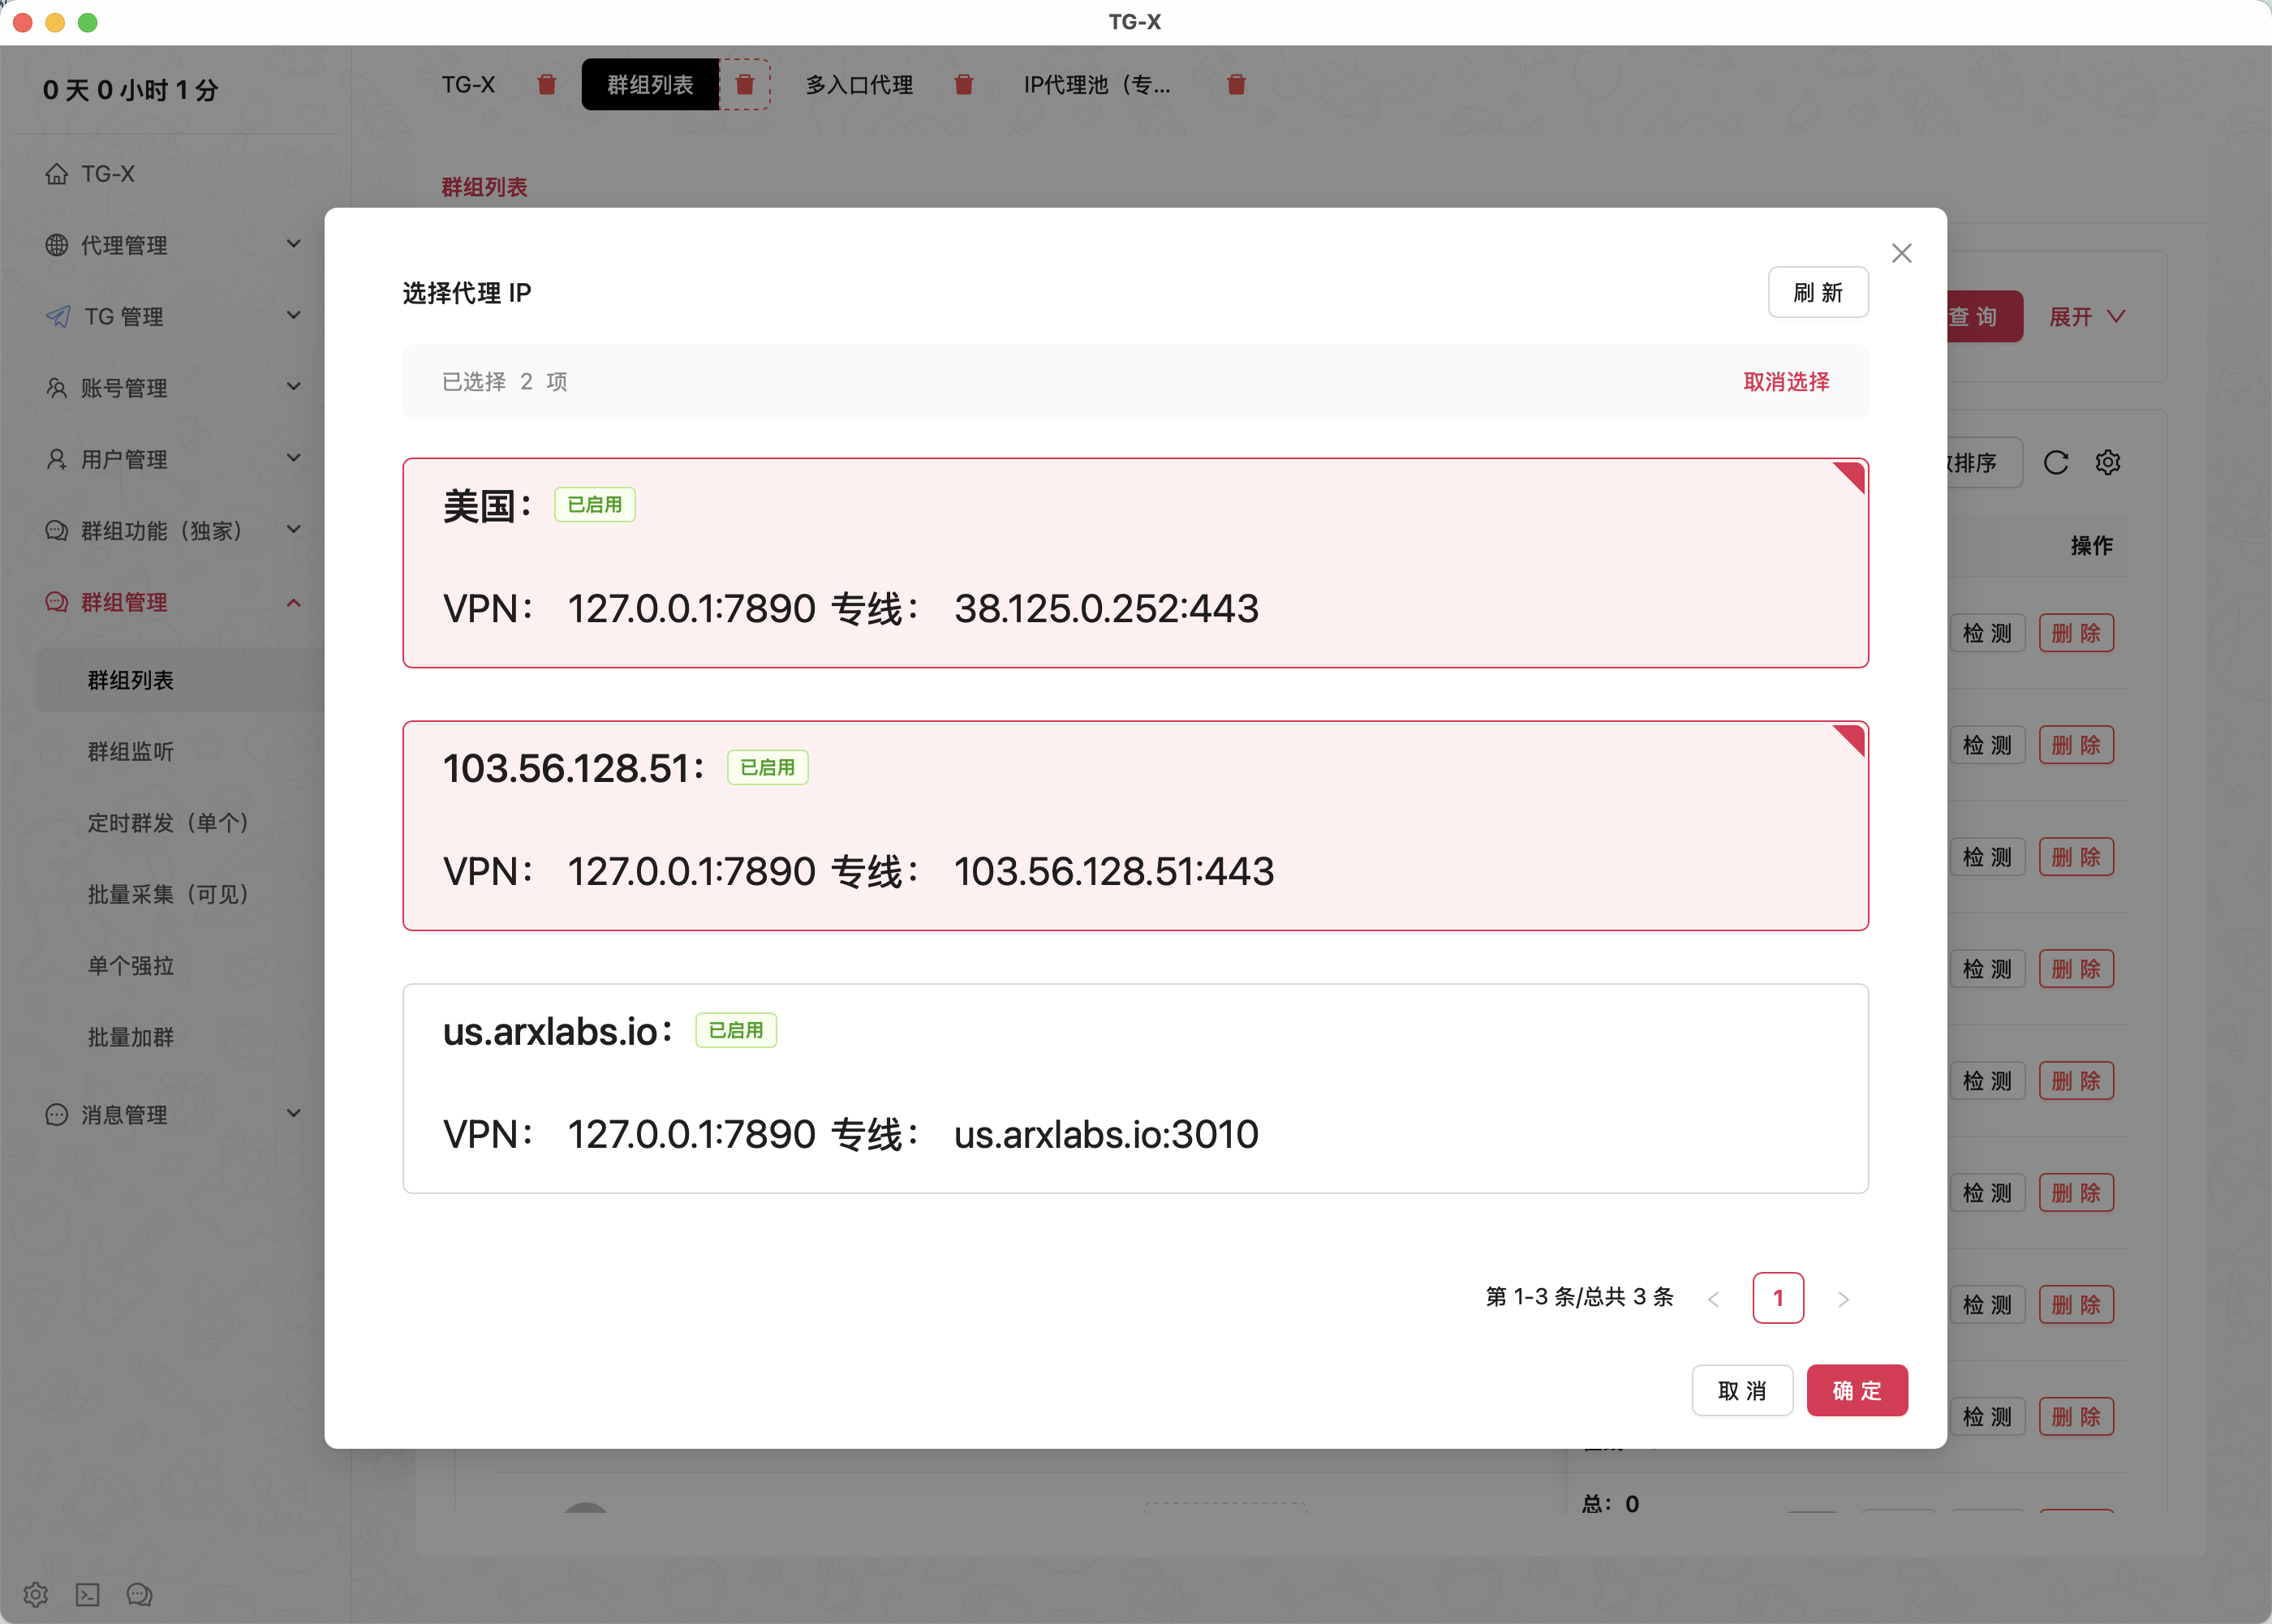Click the 已选择 2 项 status text
Viewport: 2272px width, 1624px height.
(x=504, y=381)
